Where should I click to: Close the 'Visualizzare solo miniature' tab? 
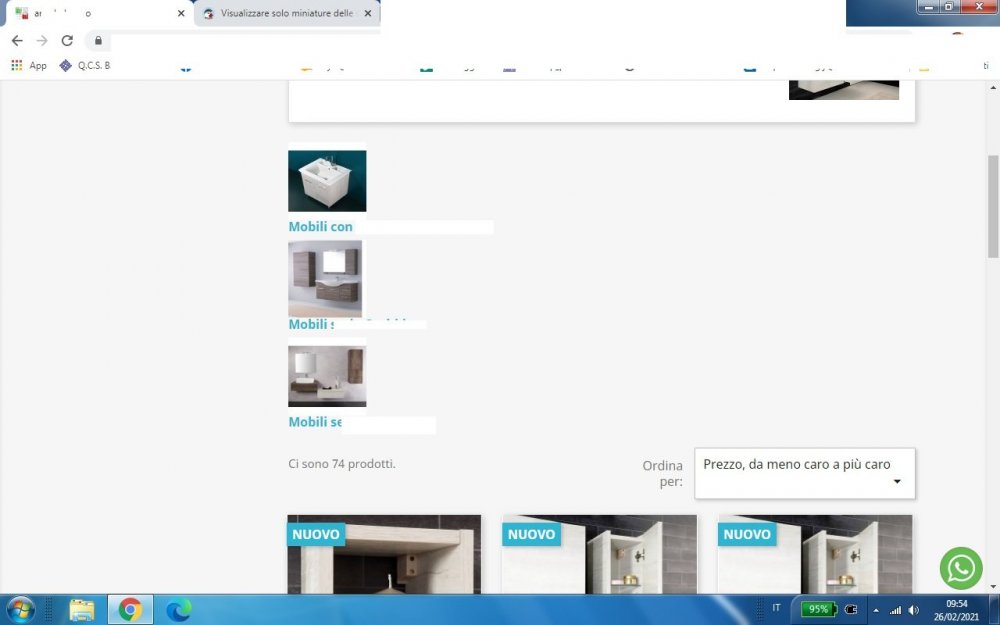click(x=368, y=13)
